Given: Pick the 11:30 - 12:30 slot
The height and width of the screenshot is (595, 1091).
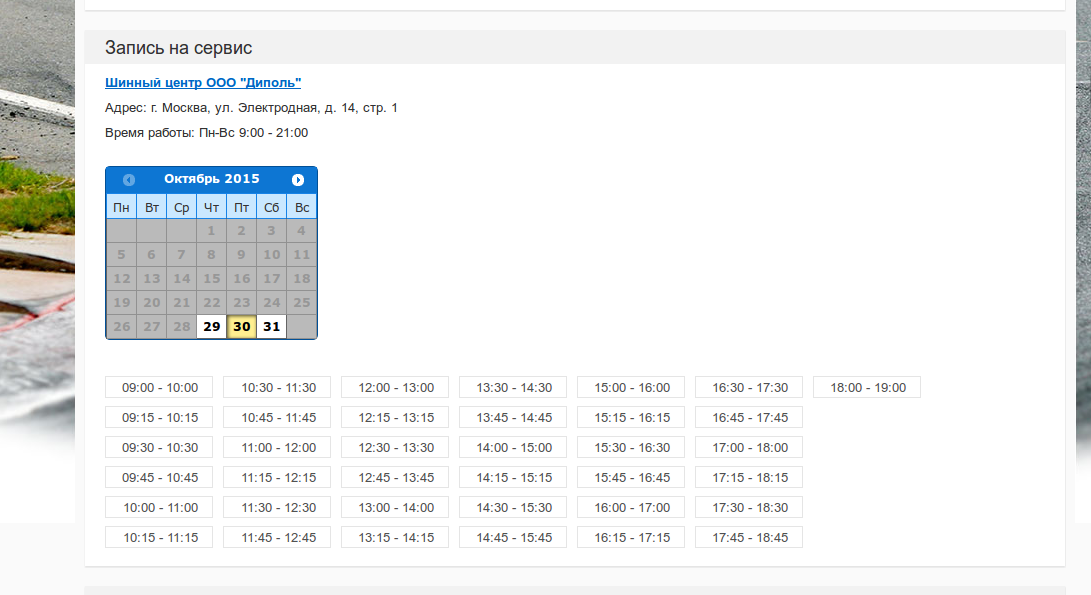Looking at the screenshot, I should coord(277,507).
